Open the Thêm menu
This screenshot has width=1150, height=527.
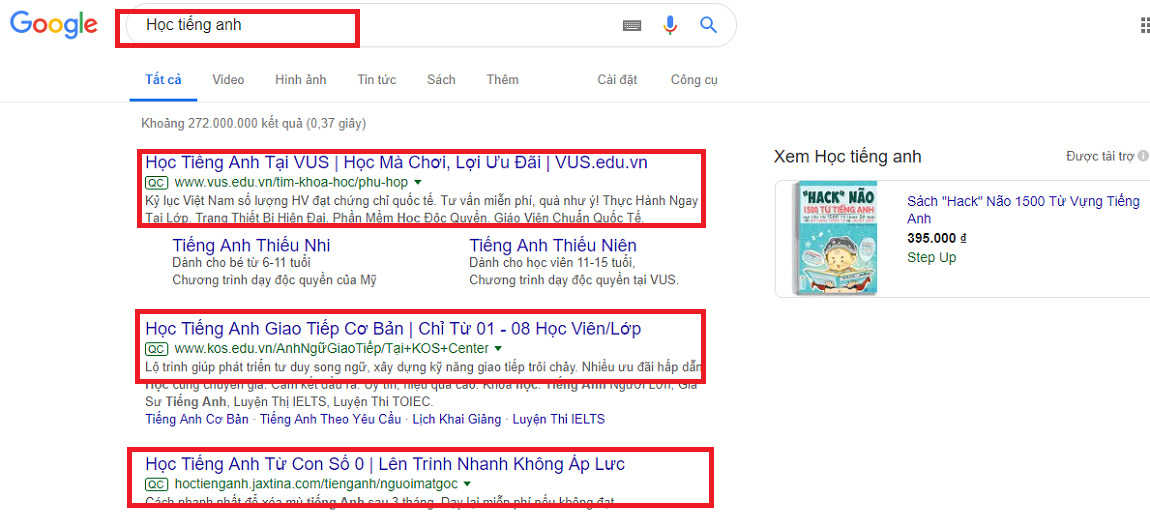coord(502,80)
